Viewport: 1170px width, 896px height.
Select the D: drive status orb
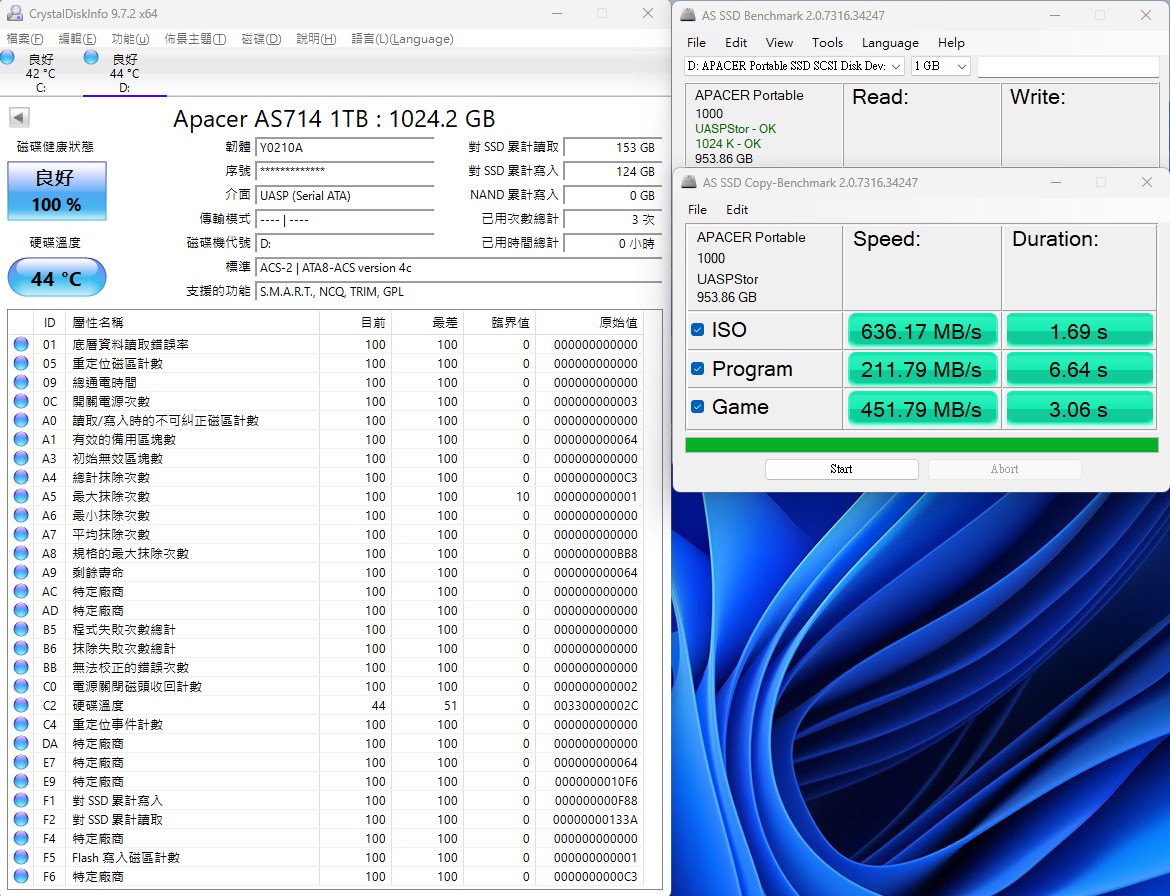click(x=91, y=57)
